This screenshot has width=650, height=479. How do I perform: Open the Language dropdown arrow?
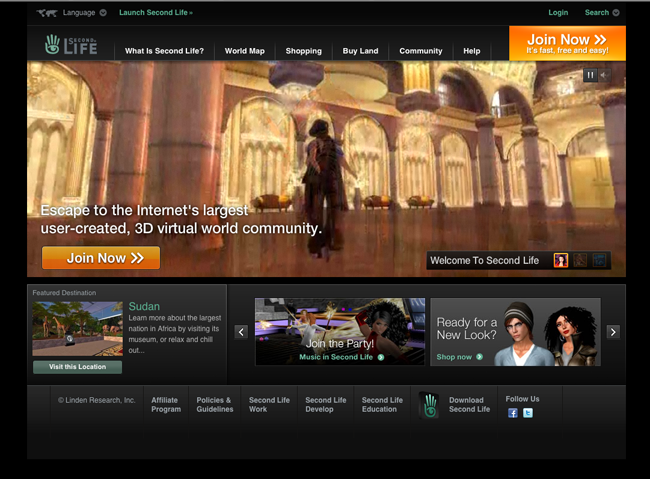tap(103, 13)
